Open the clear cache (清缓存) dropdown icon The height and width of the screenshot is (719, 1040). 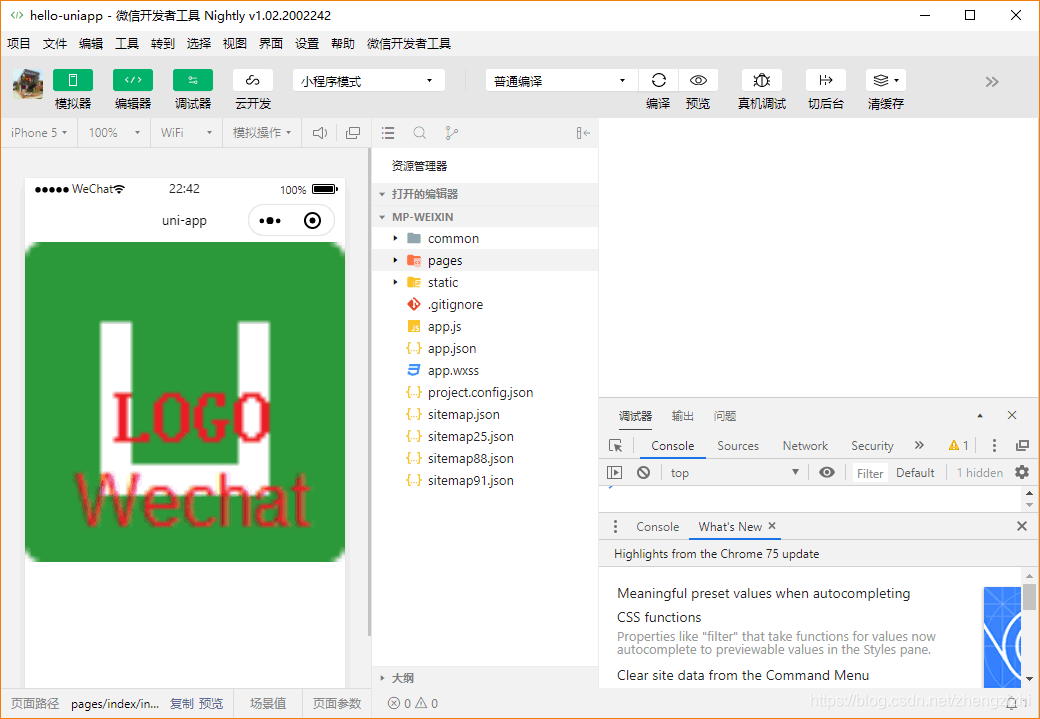[885, 80]
